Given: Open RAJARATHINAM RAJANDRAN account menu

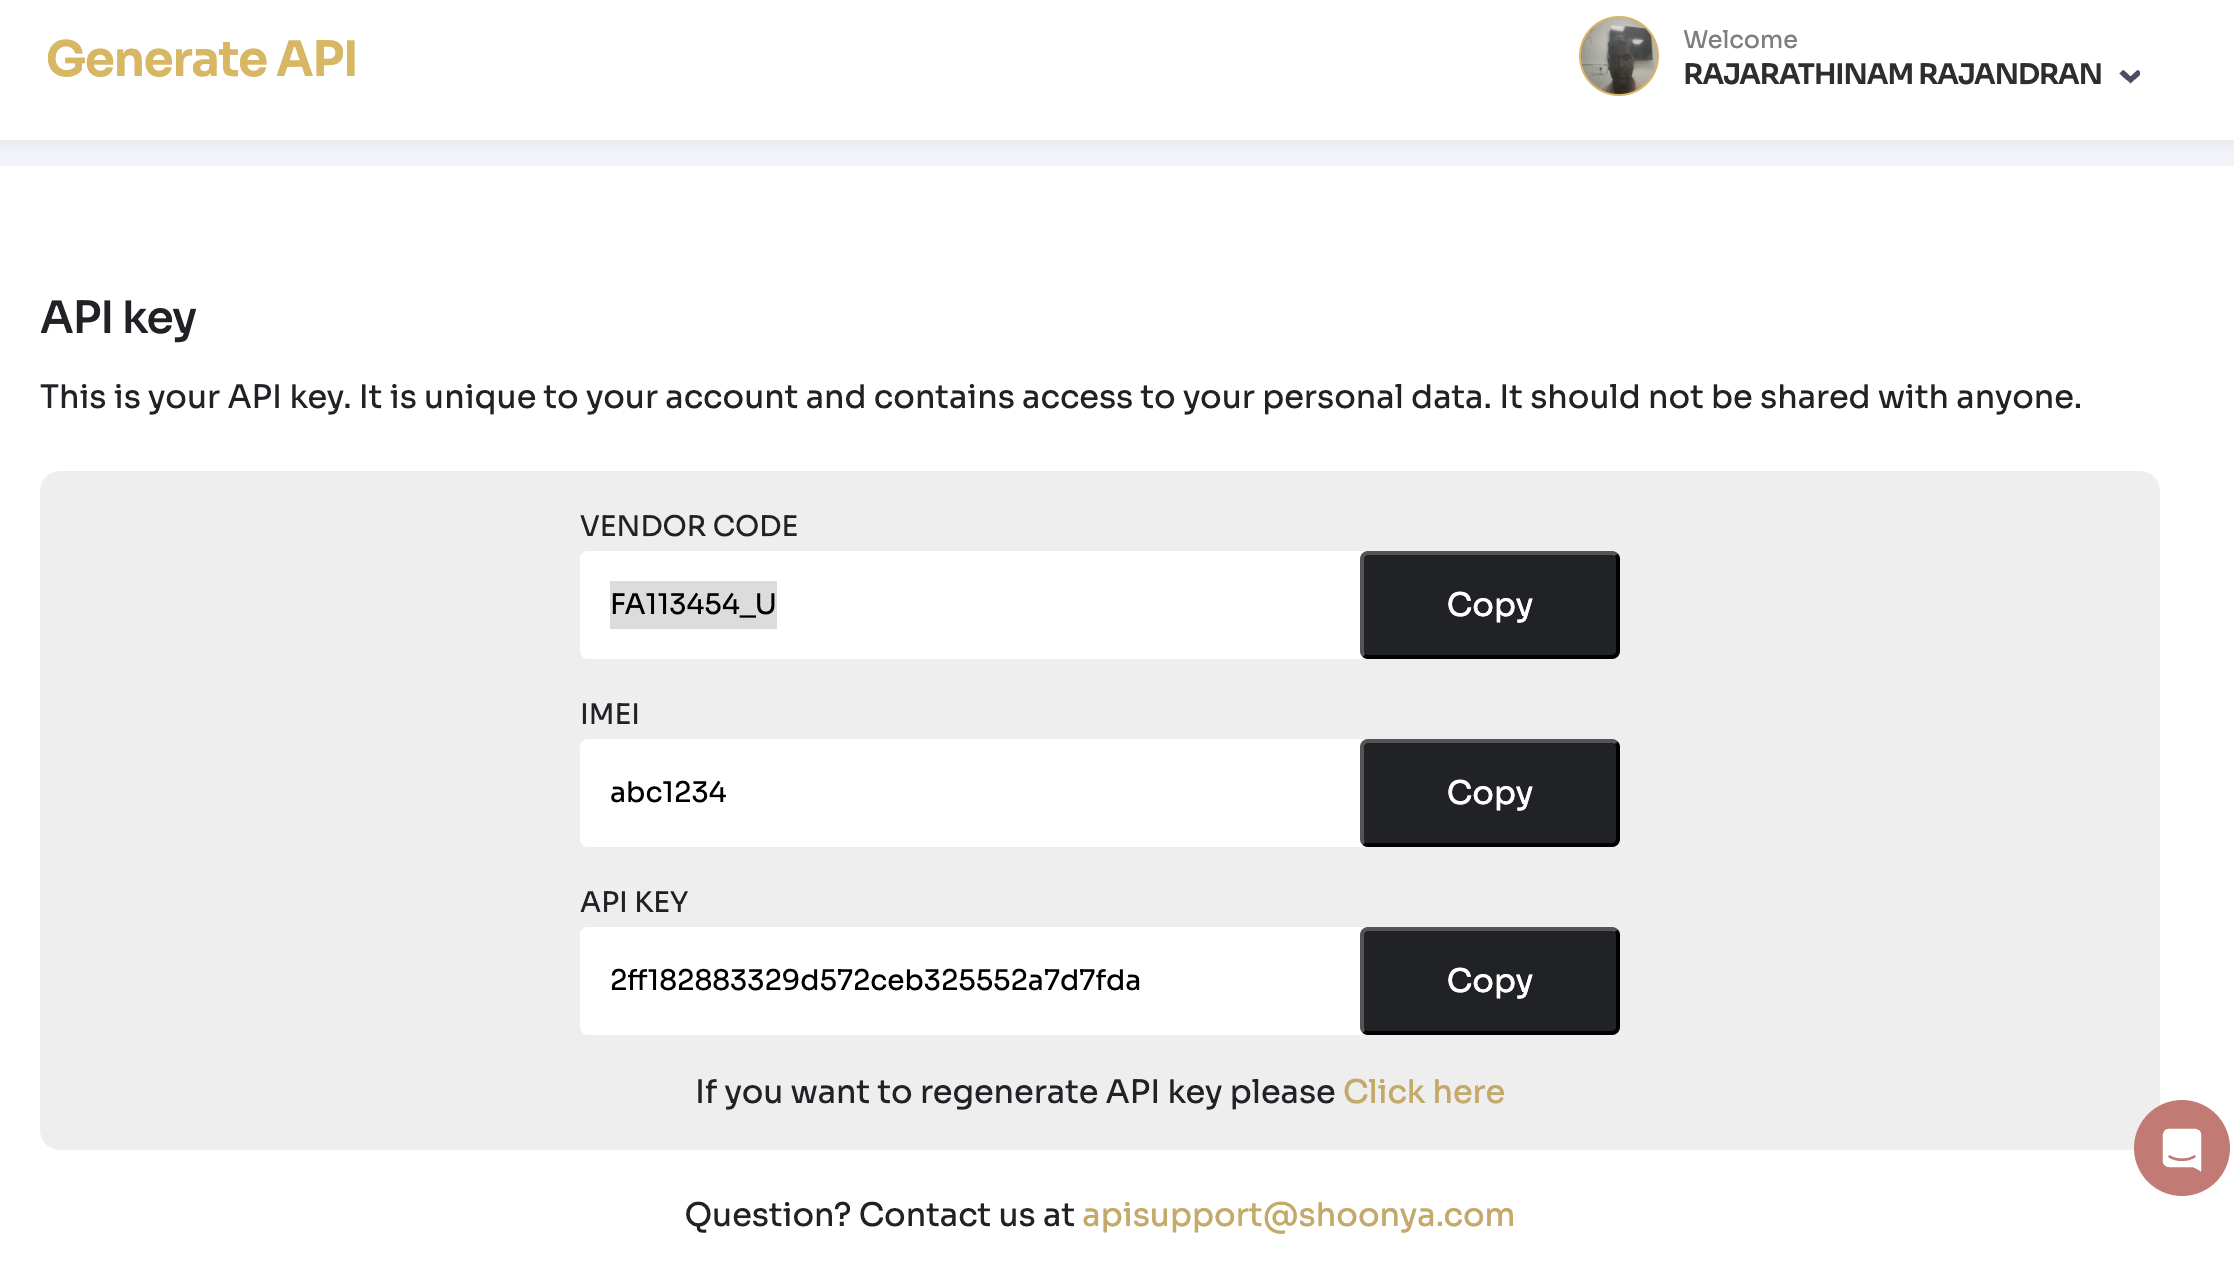Looking at the screenshot, I should pyautogui.click(x=1892, y=74).
